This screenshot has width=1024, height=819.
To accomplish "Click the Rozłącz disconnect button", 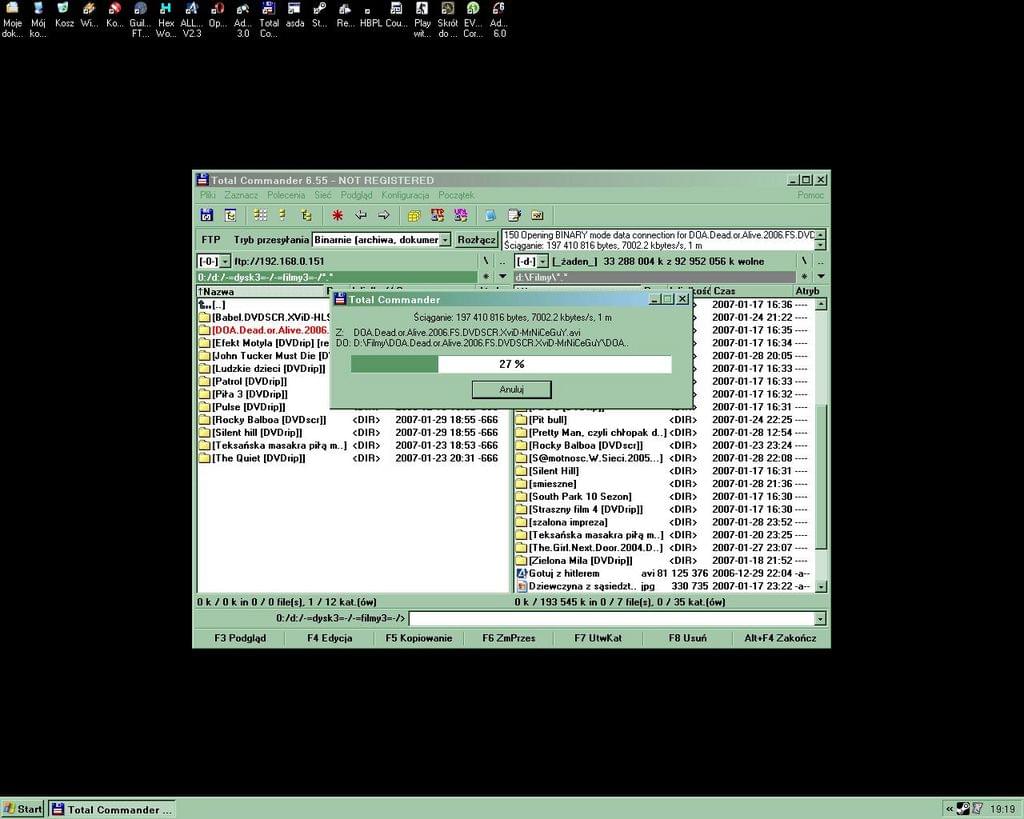I will point(476,240).
